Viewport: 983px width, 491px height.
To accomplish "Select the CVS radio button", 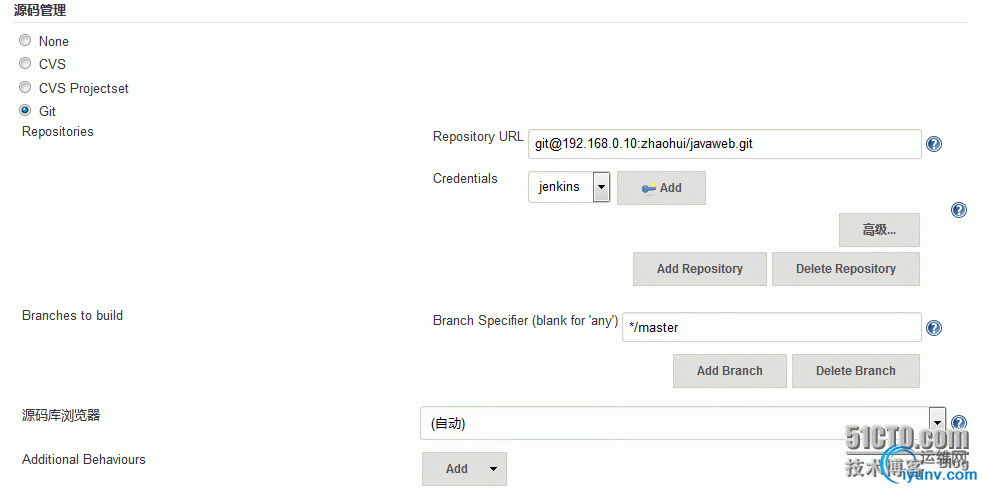I will pos(25,63).
